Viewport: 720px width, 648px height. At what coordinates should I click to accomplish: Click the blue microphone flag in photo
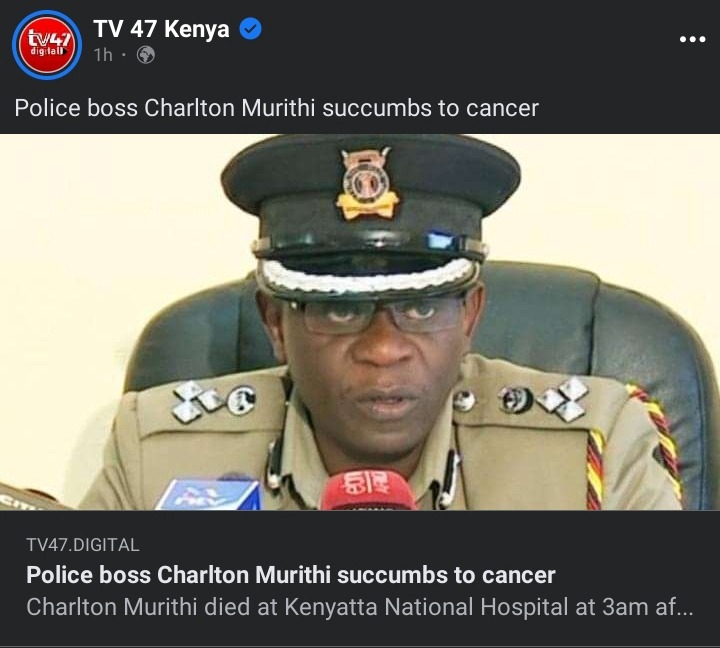click(210, 494)
